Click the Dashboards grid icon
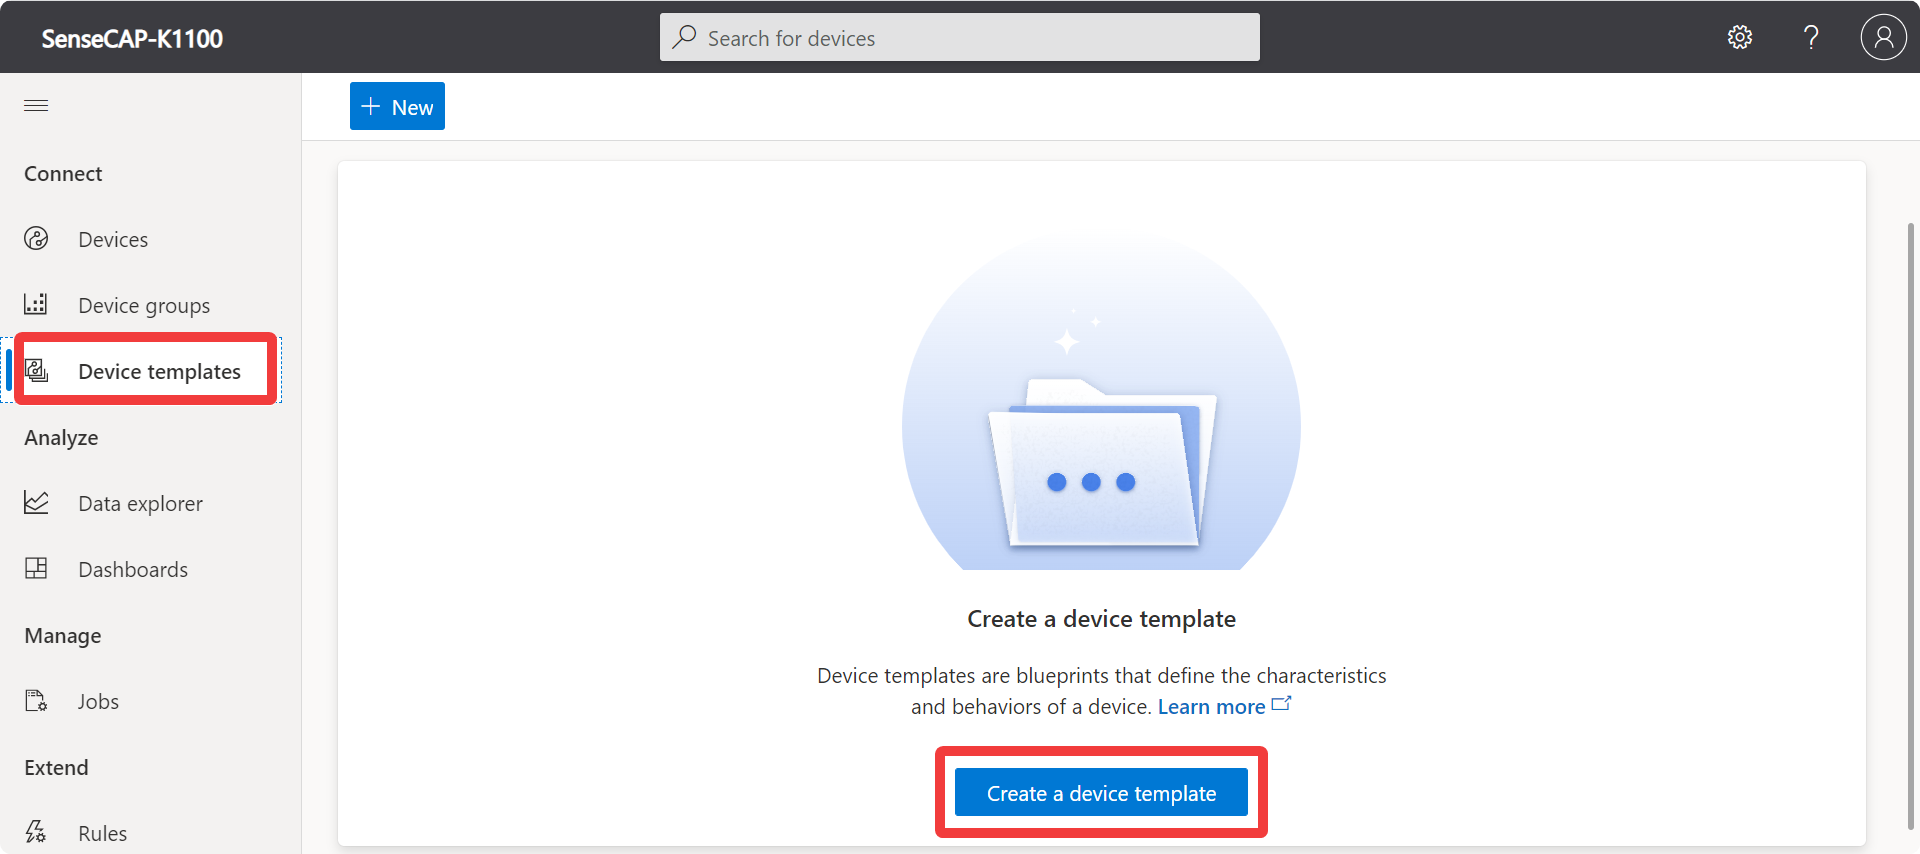The width and height of the screenshot is (1920, 854). [x=36, y=568]
